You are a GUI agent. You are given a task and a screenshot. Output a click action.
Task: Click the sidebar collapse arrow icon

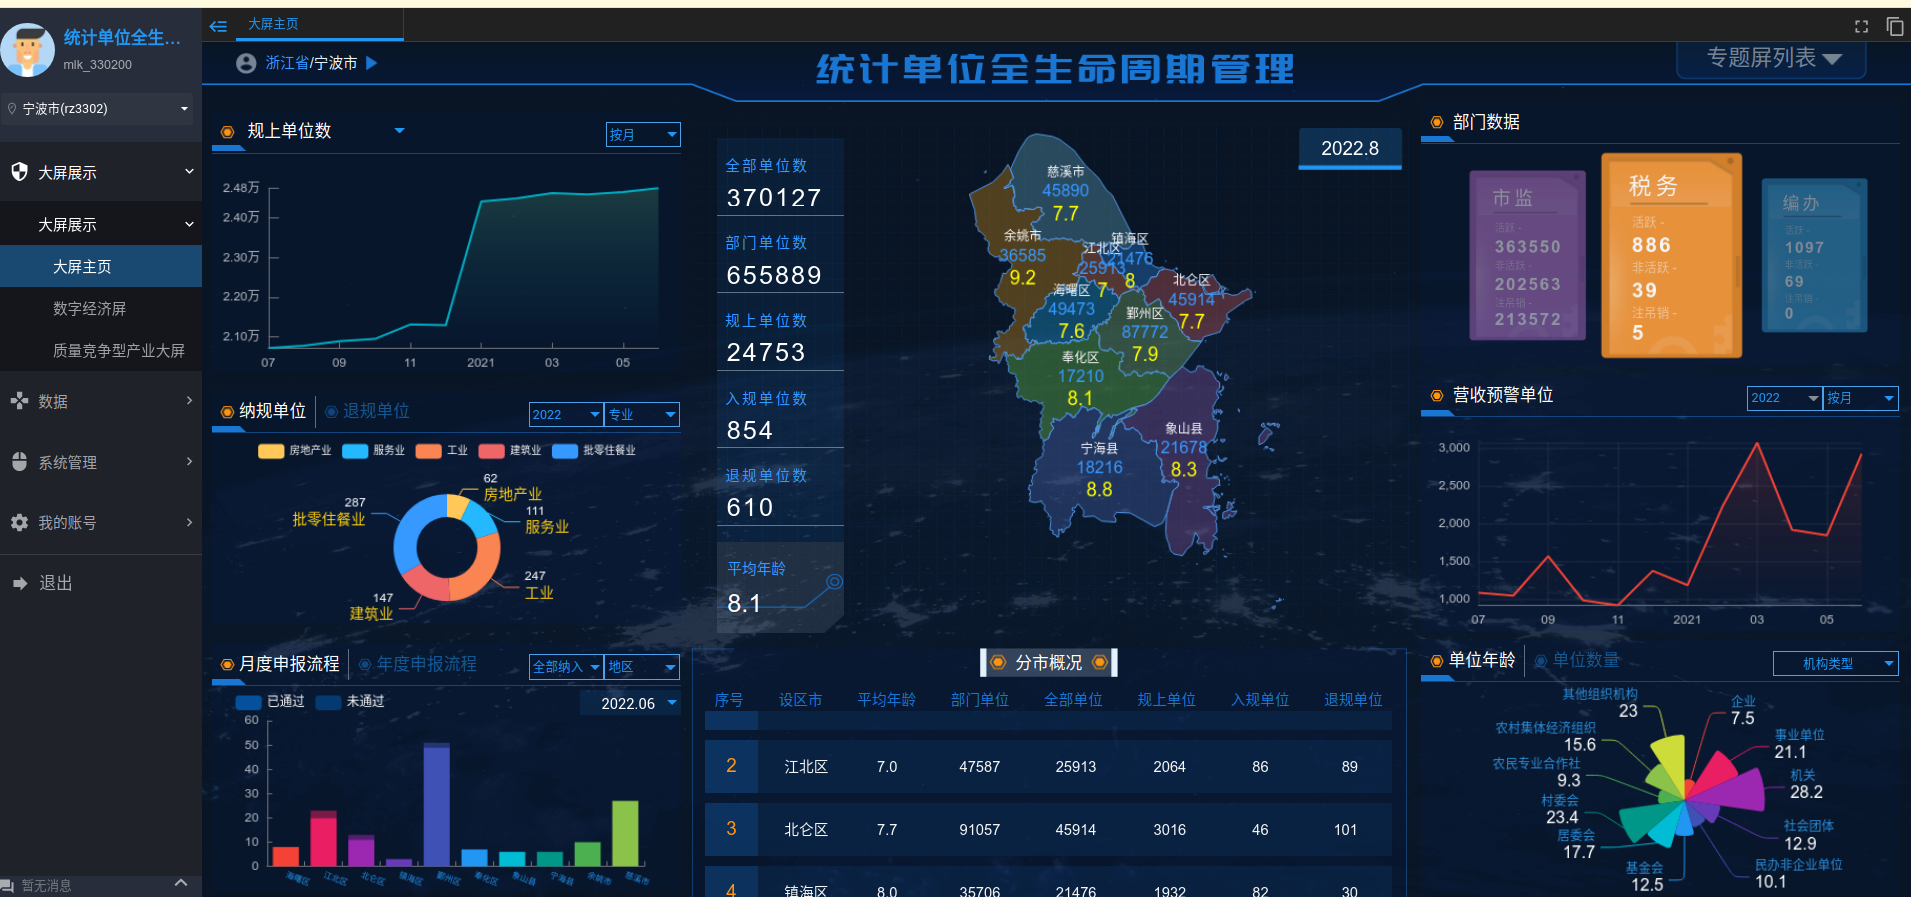pyautogui.click(x=218, y=26)
